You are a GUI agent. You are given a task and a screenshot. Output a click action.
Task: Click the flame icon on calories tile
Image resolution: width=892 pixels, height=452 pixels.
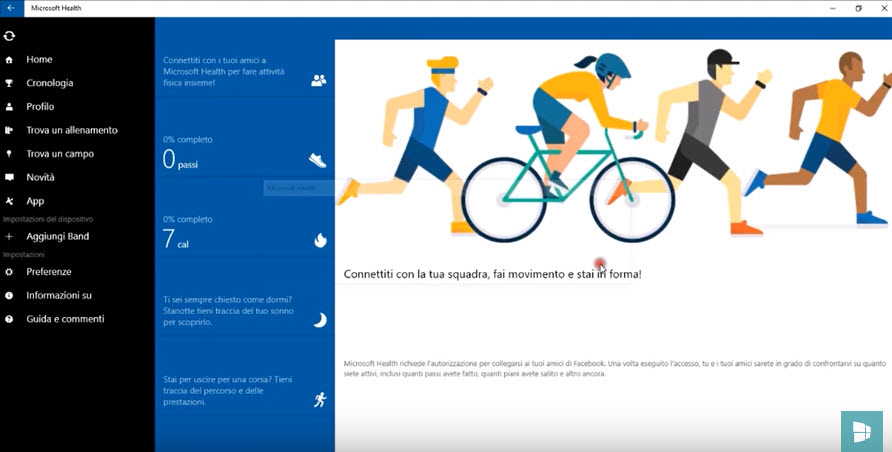[320, 240]
